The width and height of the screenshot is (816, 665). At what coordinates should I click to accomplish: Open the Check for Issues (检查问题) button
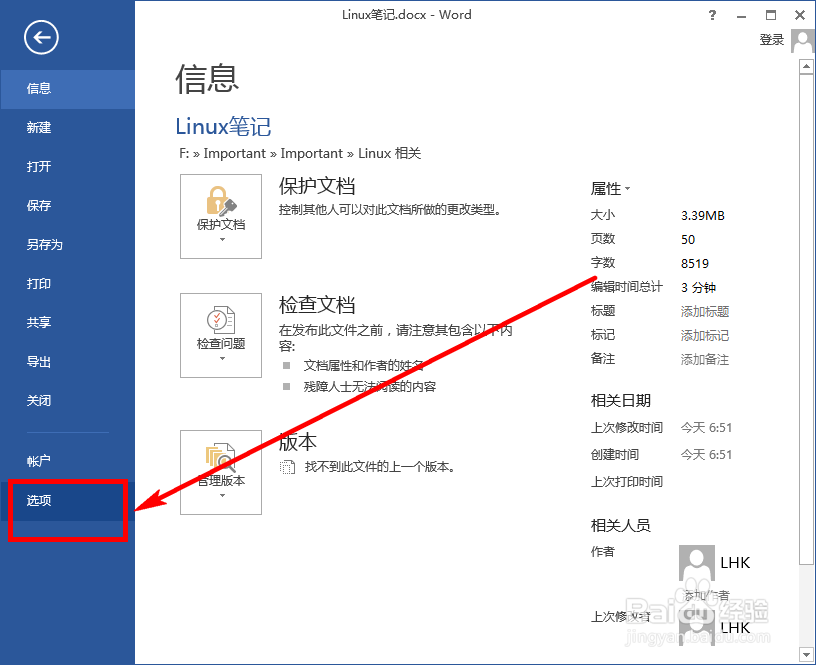[x=221, y=335]
